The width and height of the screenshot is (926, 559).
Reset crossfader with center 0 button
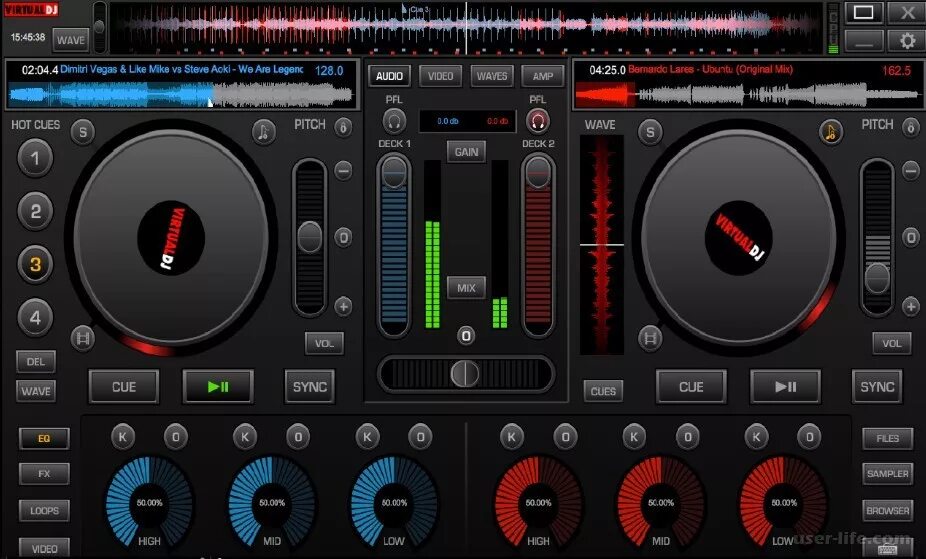pyautogui.click(x=465, y=336)
